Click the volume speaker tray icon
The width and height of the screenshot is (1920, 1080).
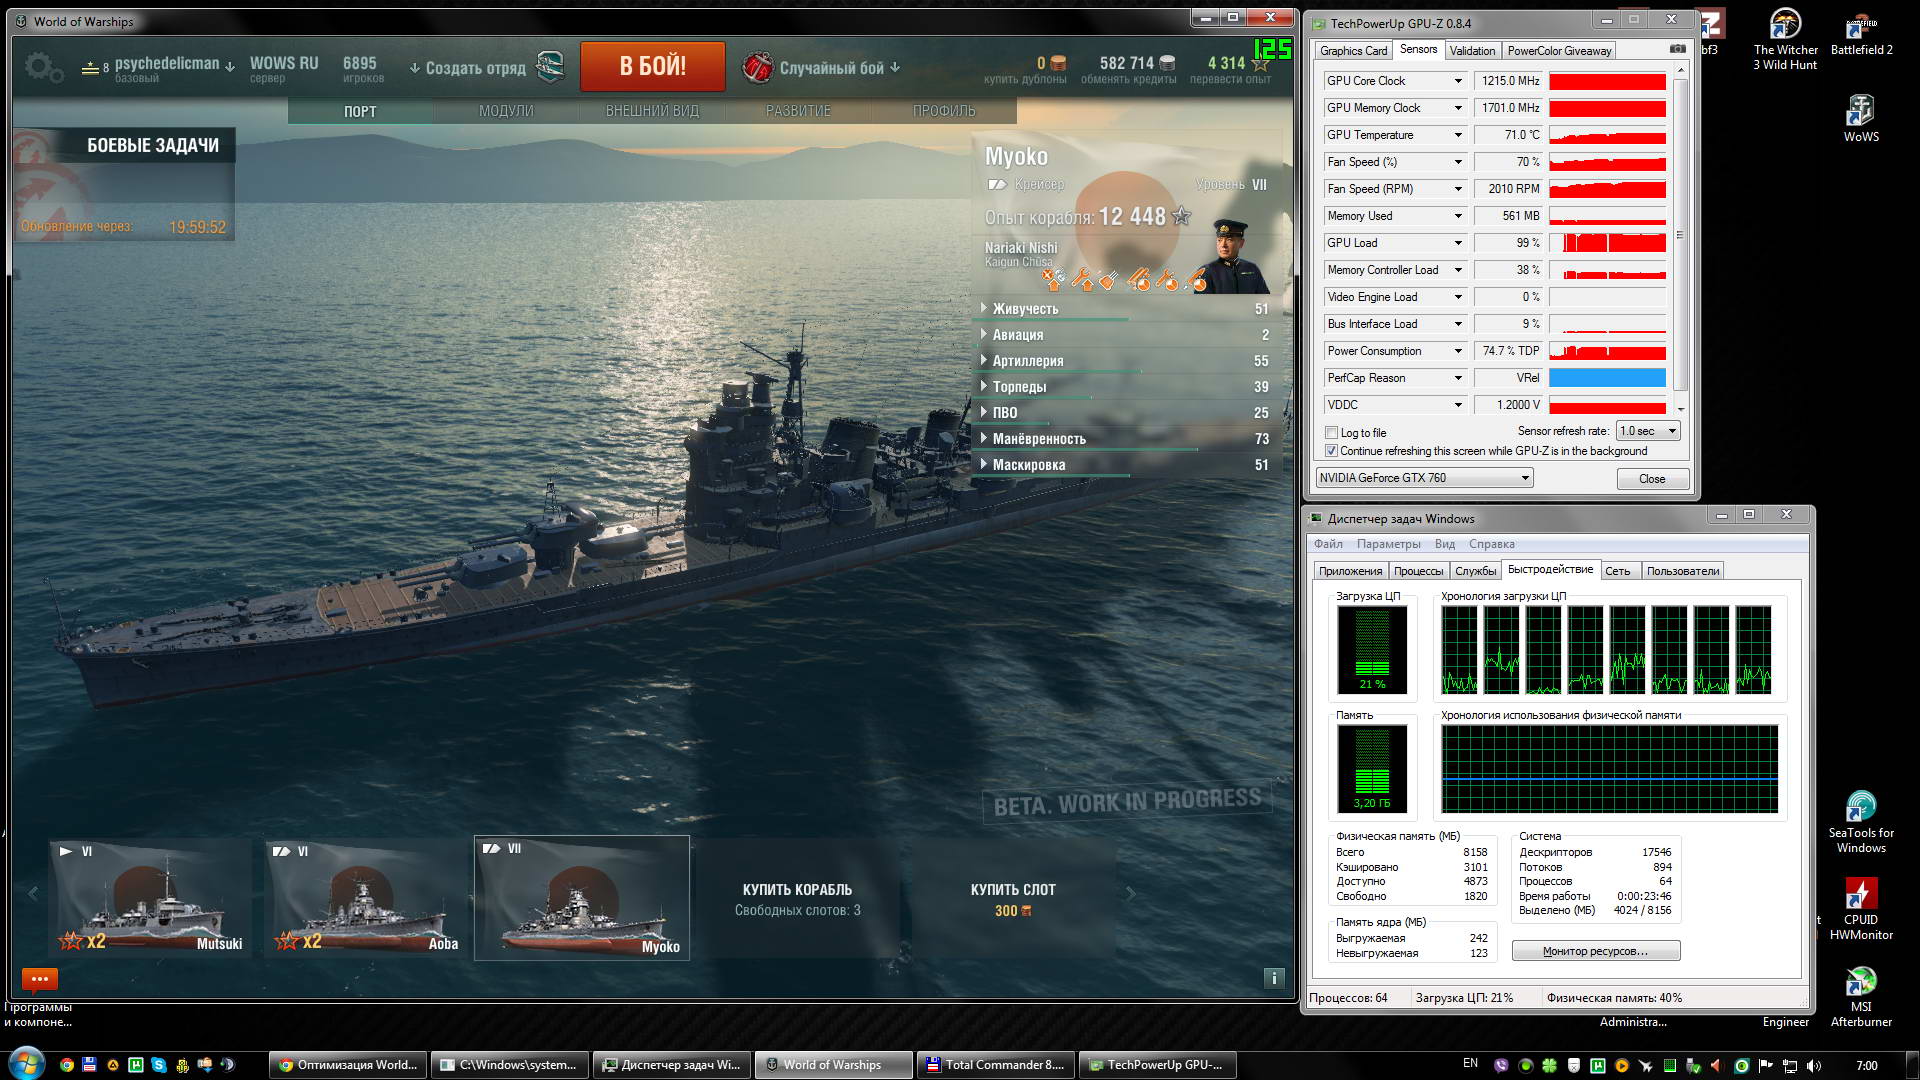click(x=1814, y=1065)
